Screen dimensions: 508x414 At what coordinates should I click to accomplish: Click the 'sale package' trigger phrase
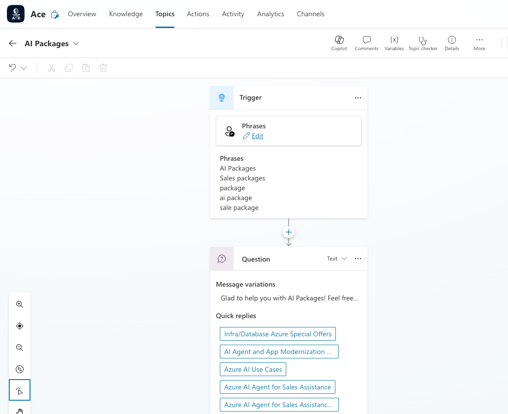click(239, 208)
